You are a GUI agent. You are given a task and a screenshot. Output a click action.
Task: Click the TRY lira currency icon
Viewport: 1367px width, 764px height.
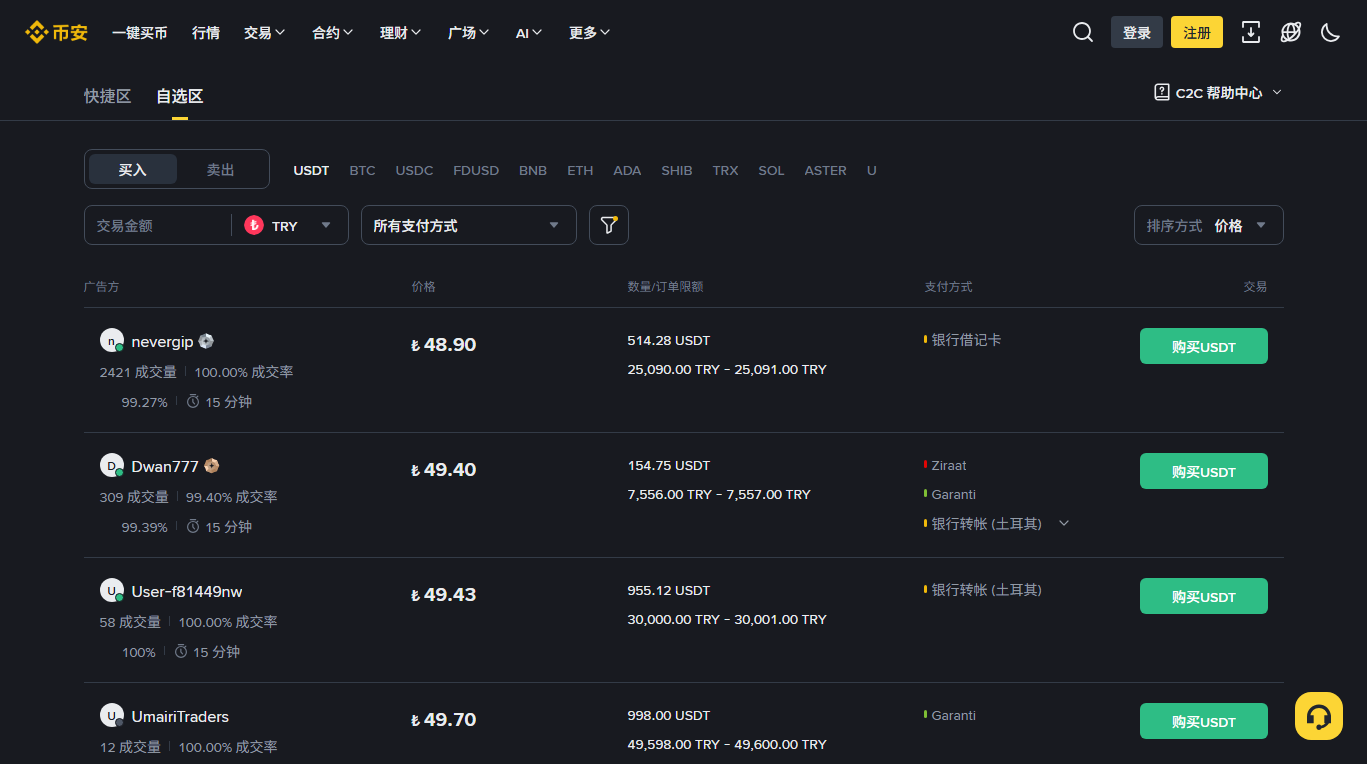pyautogui.click(x=254, y=225)
